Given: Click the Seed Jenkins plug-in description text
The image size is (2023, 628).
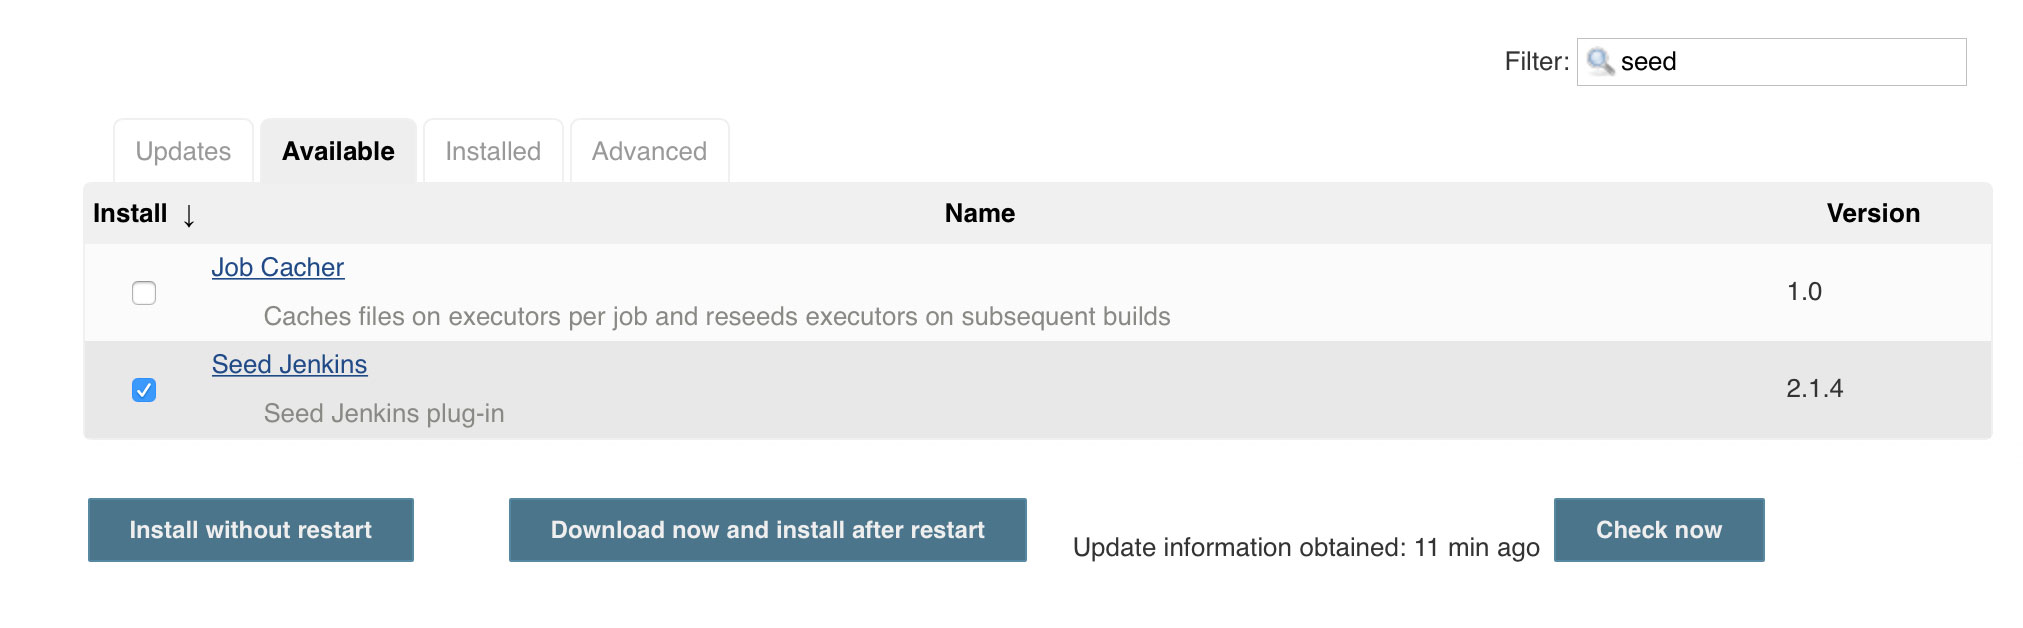Looking at the screenshot, I should (384, 414).
